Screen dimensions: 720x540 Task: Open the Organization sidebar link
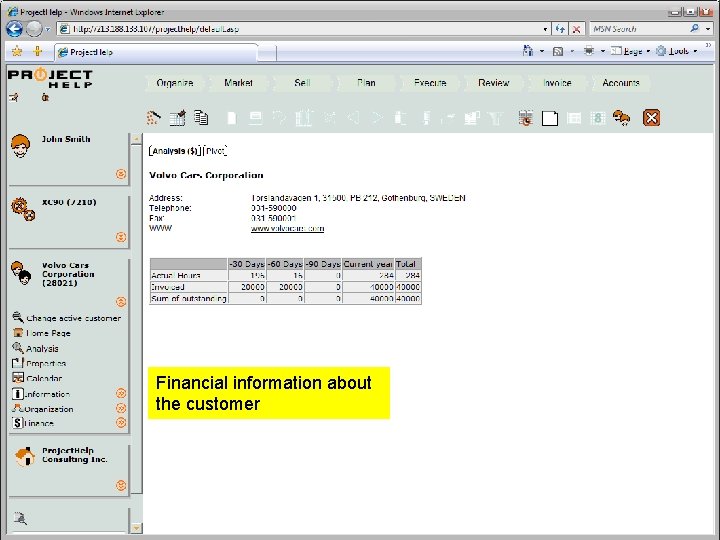(49, 409)
